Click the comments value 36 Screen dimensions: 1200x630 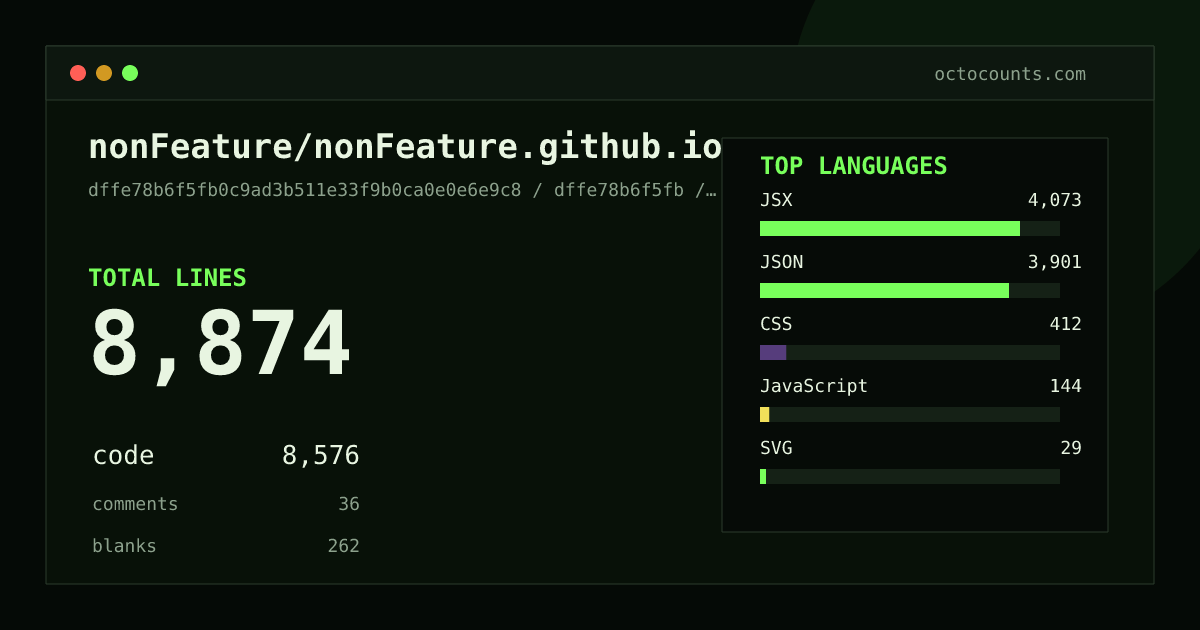coord(349,504)
